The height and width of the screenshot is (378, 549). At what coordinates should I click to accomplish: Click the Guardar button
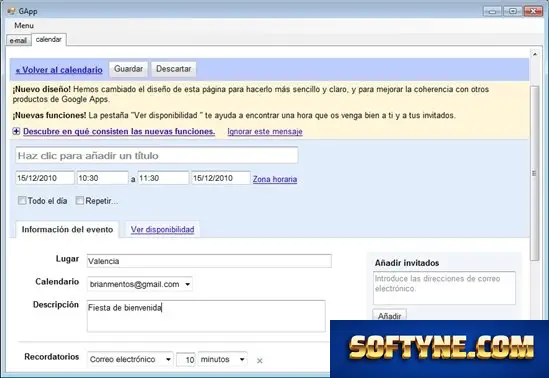(x=128, y=69)
